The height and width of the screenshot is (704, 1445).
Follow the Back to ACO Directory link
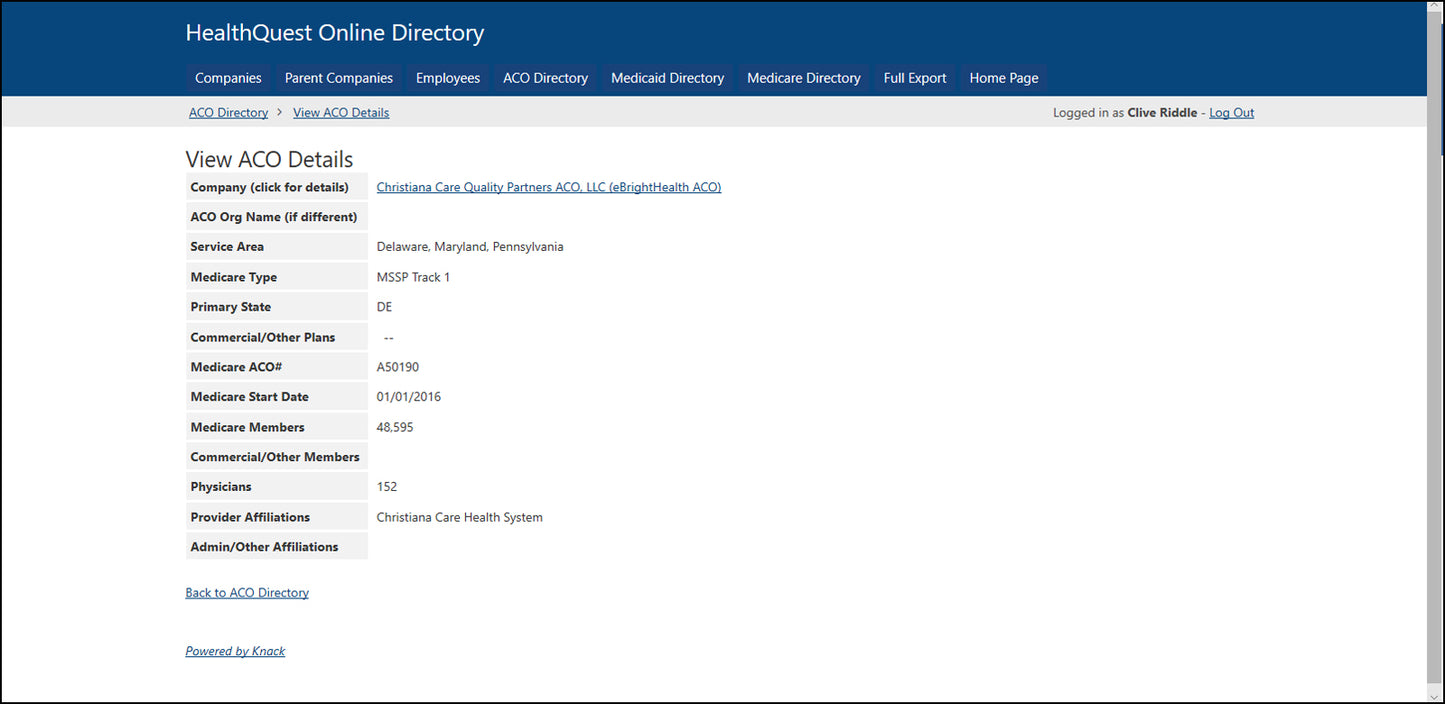247,593
